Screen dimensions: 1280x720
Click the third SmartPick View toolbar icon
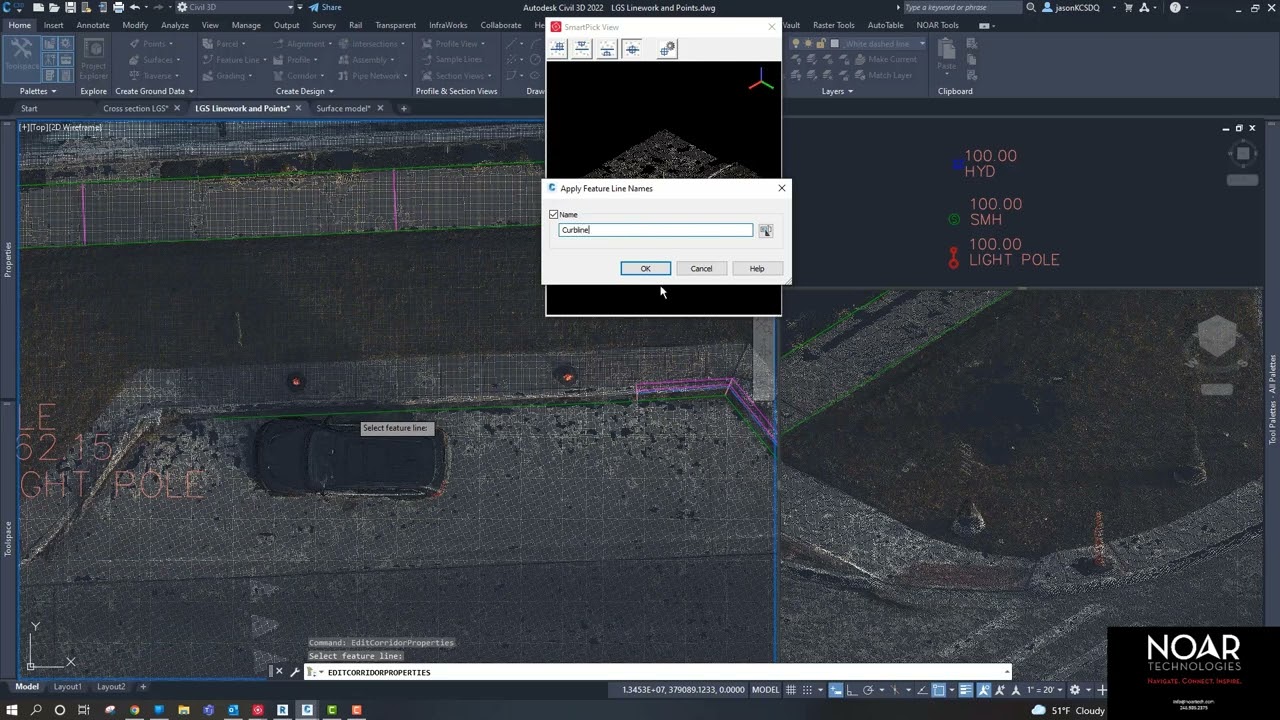click(607, 48)
